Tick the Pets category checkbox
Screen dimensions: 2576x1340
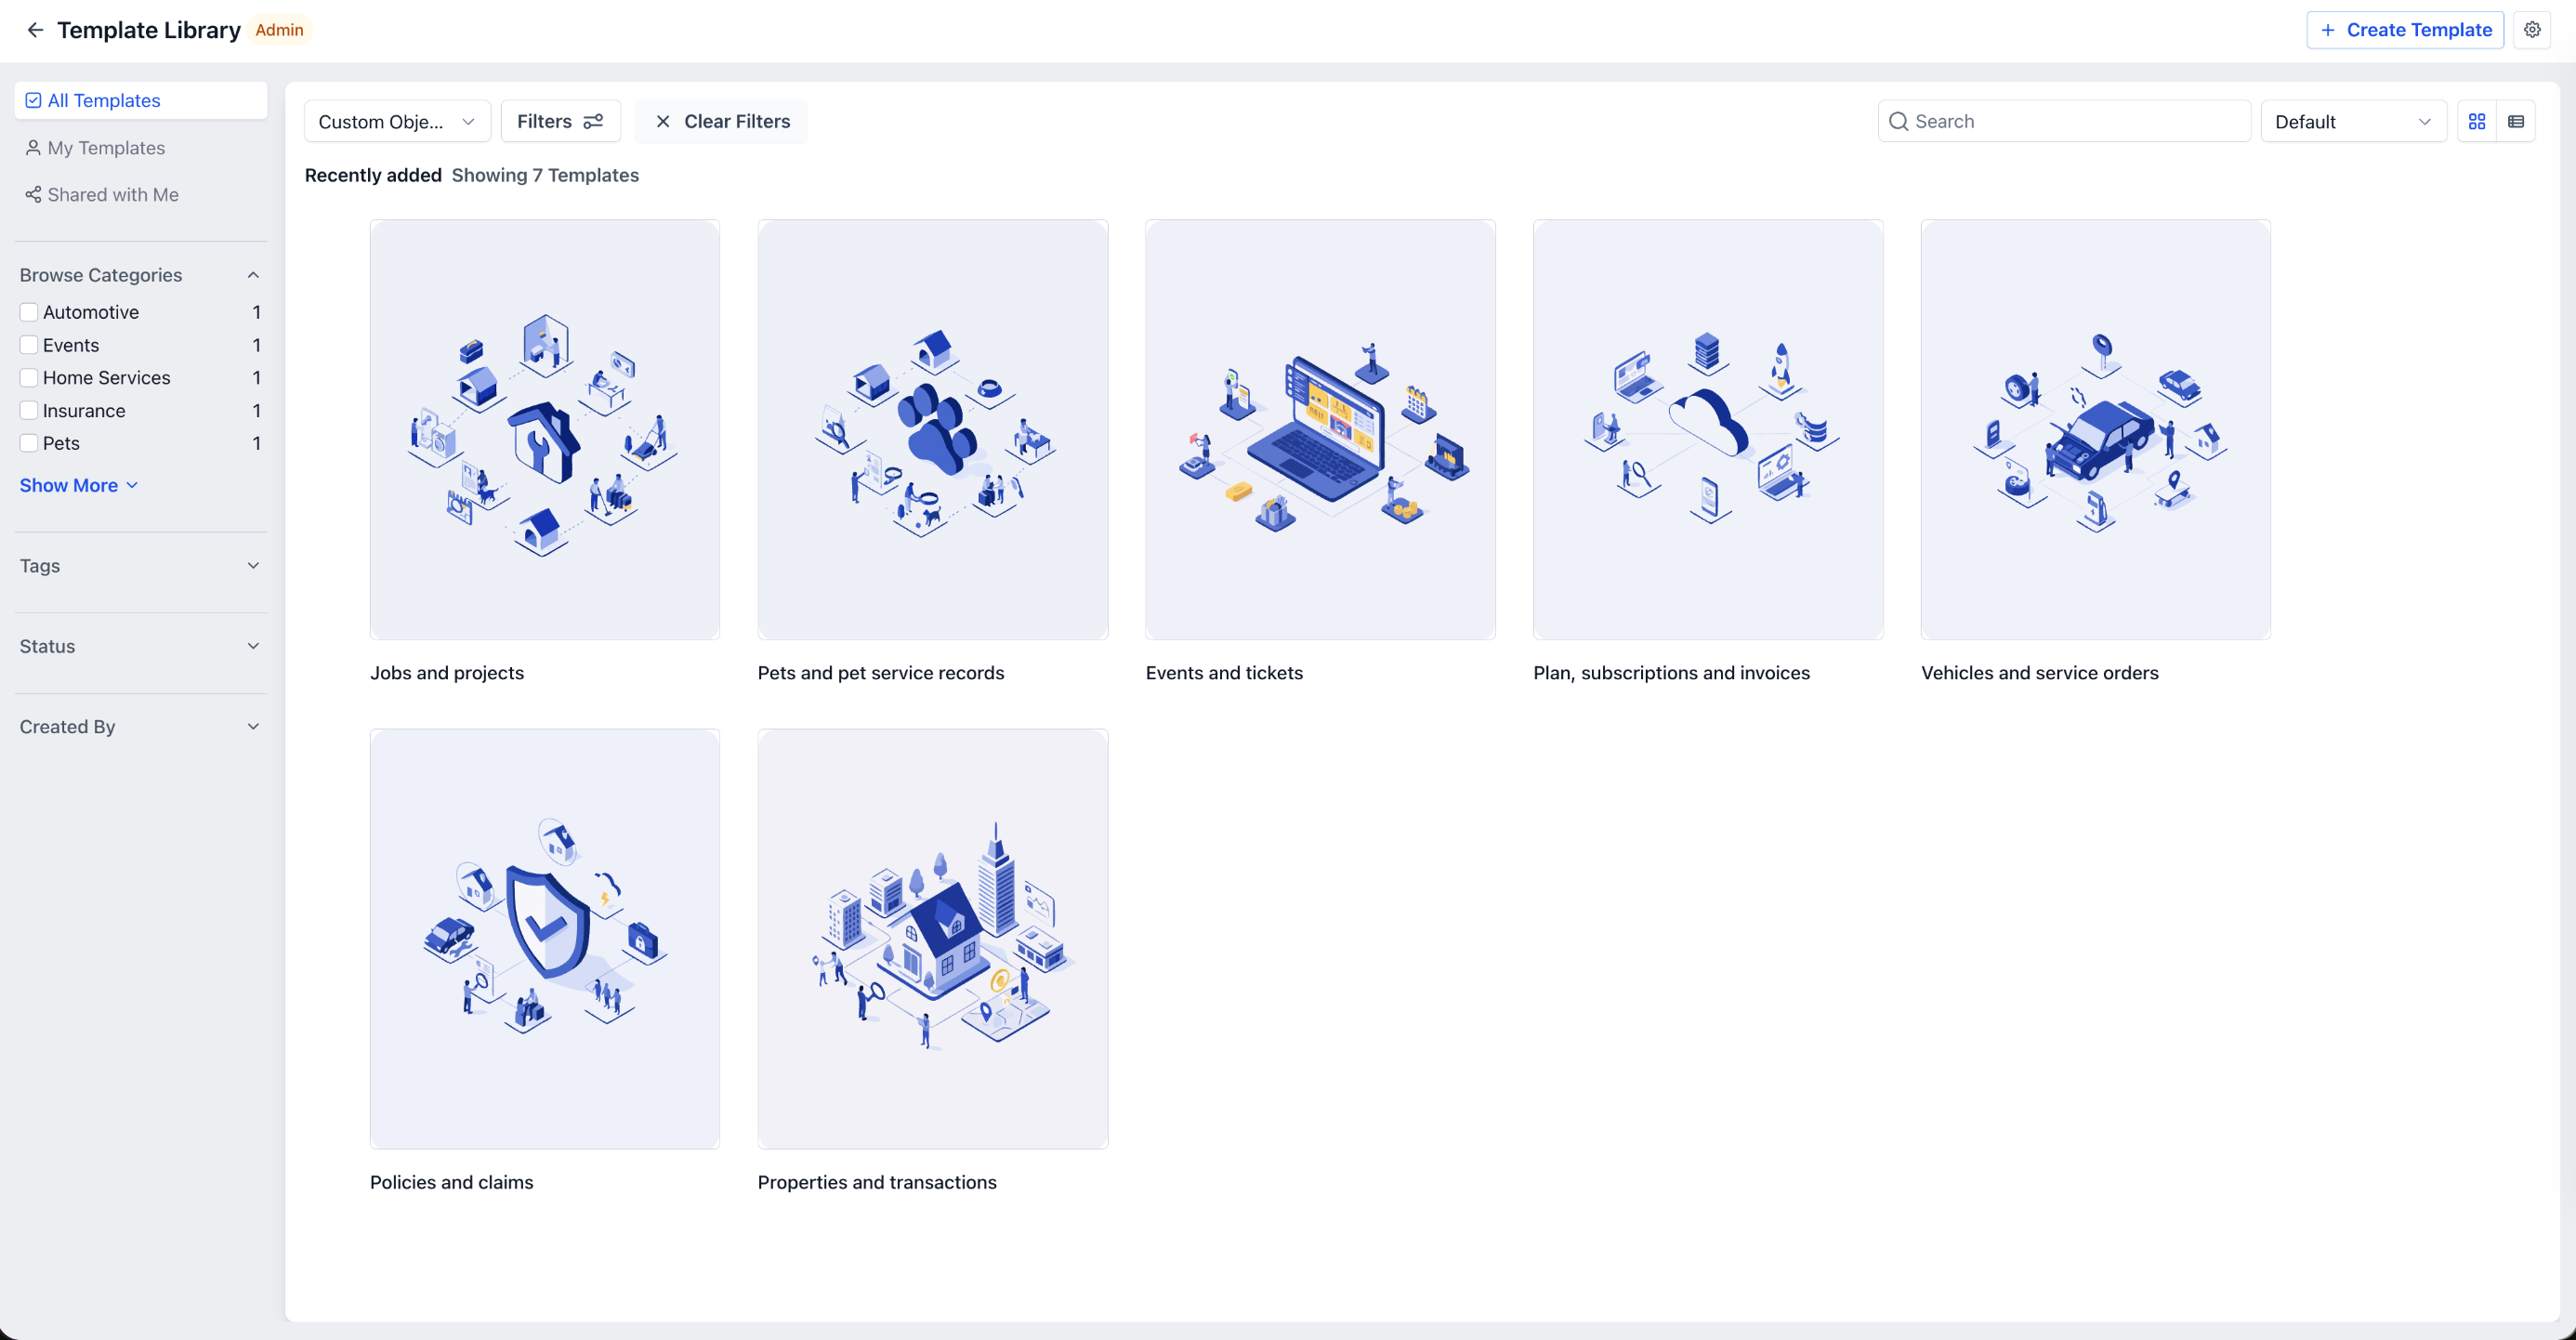(x=29, y=443)
